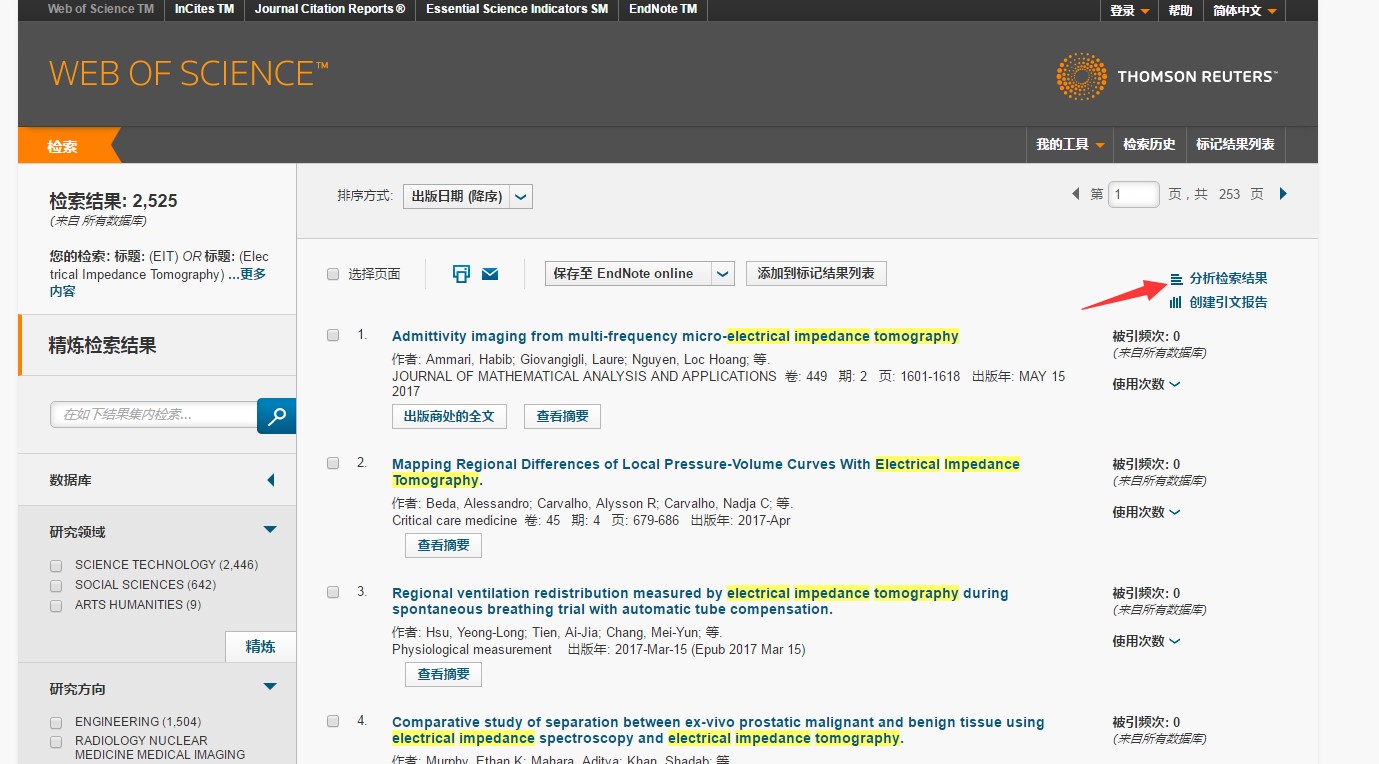Screen dimensions: 1379x764
Task: Open 标记结果列表
Action: click(x=1235, y=145)
